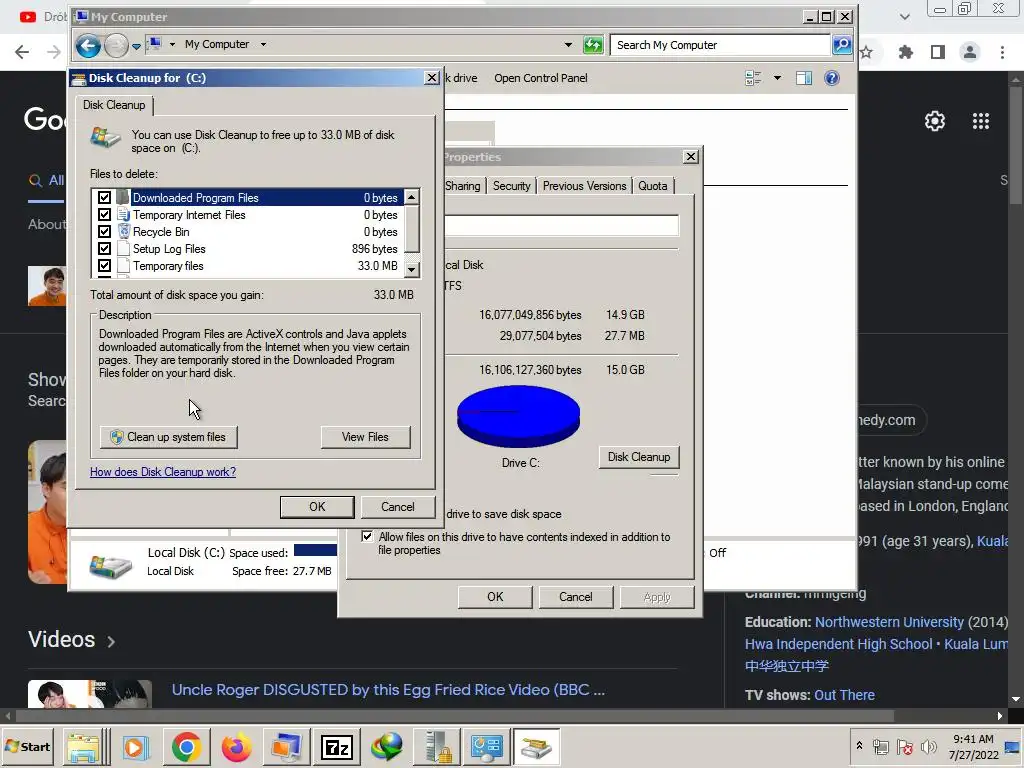1024x768 pixels.
Task: Click the Disk Cleanup taskbar icon
Action: (x=536, y=747)
